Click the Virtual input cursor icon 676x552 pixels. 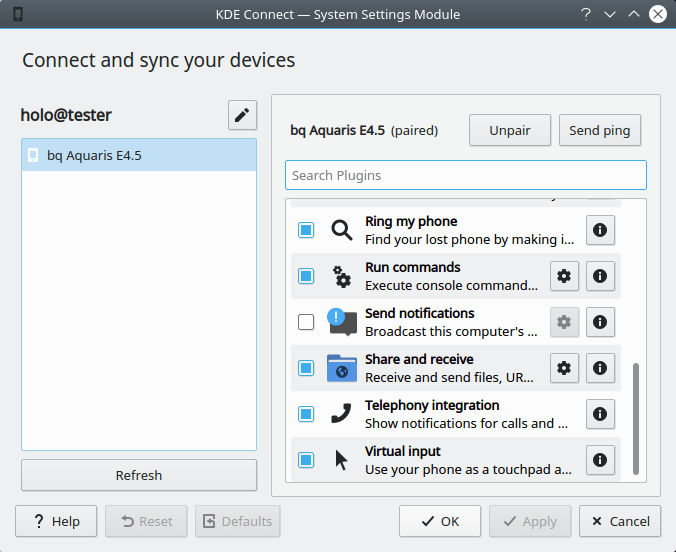(341, 460)
